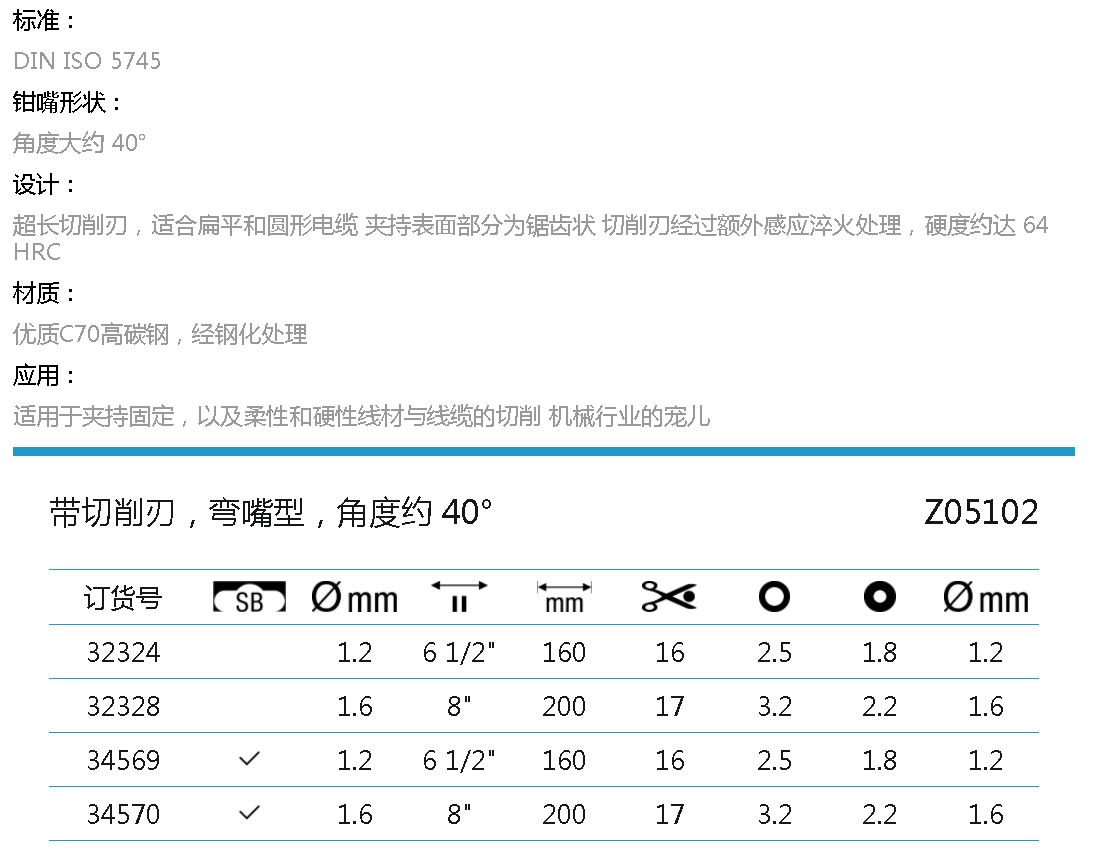Click the scissors cutting-edge icon
The image size is (1101, 864).
click(x=669, y=598)
